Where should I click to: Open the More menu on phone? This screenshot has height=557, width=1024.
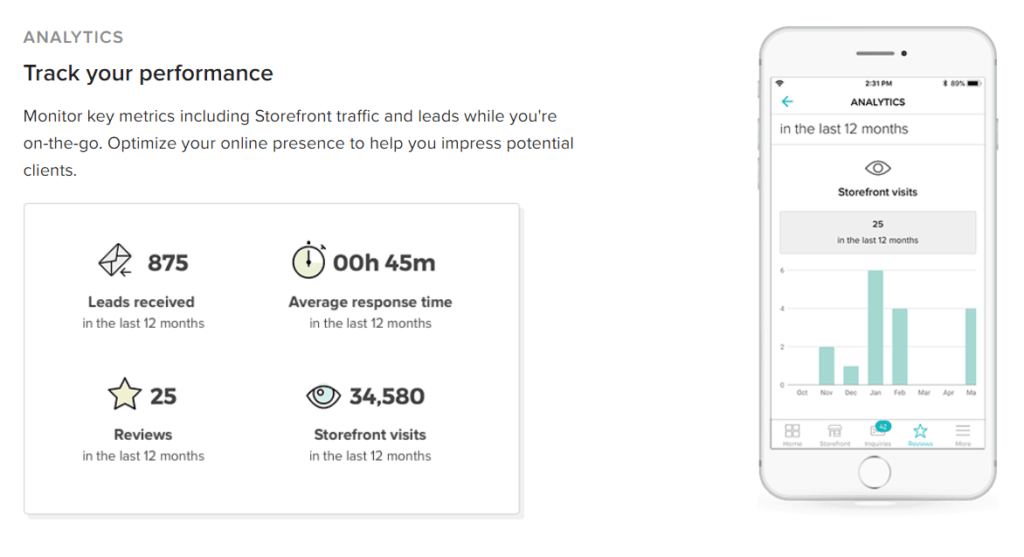(x=963, y=433)
